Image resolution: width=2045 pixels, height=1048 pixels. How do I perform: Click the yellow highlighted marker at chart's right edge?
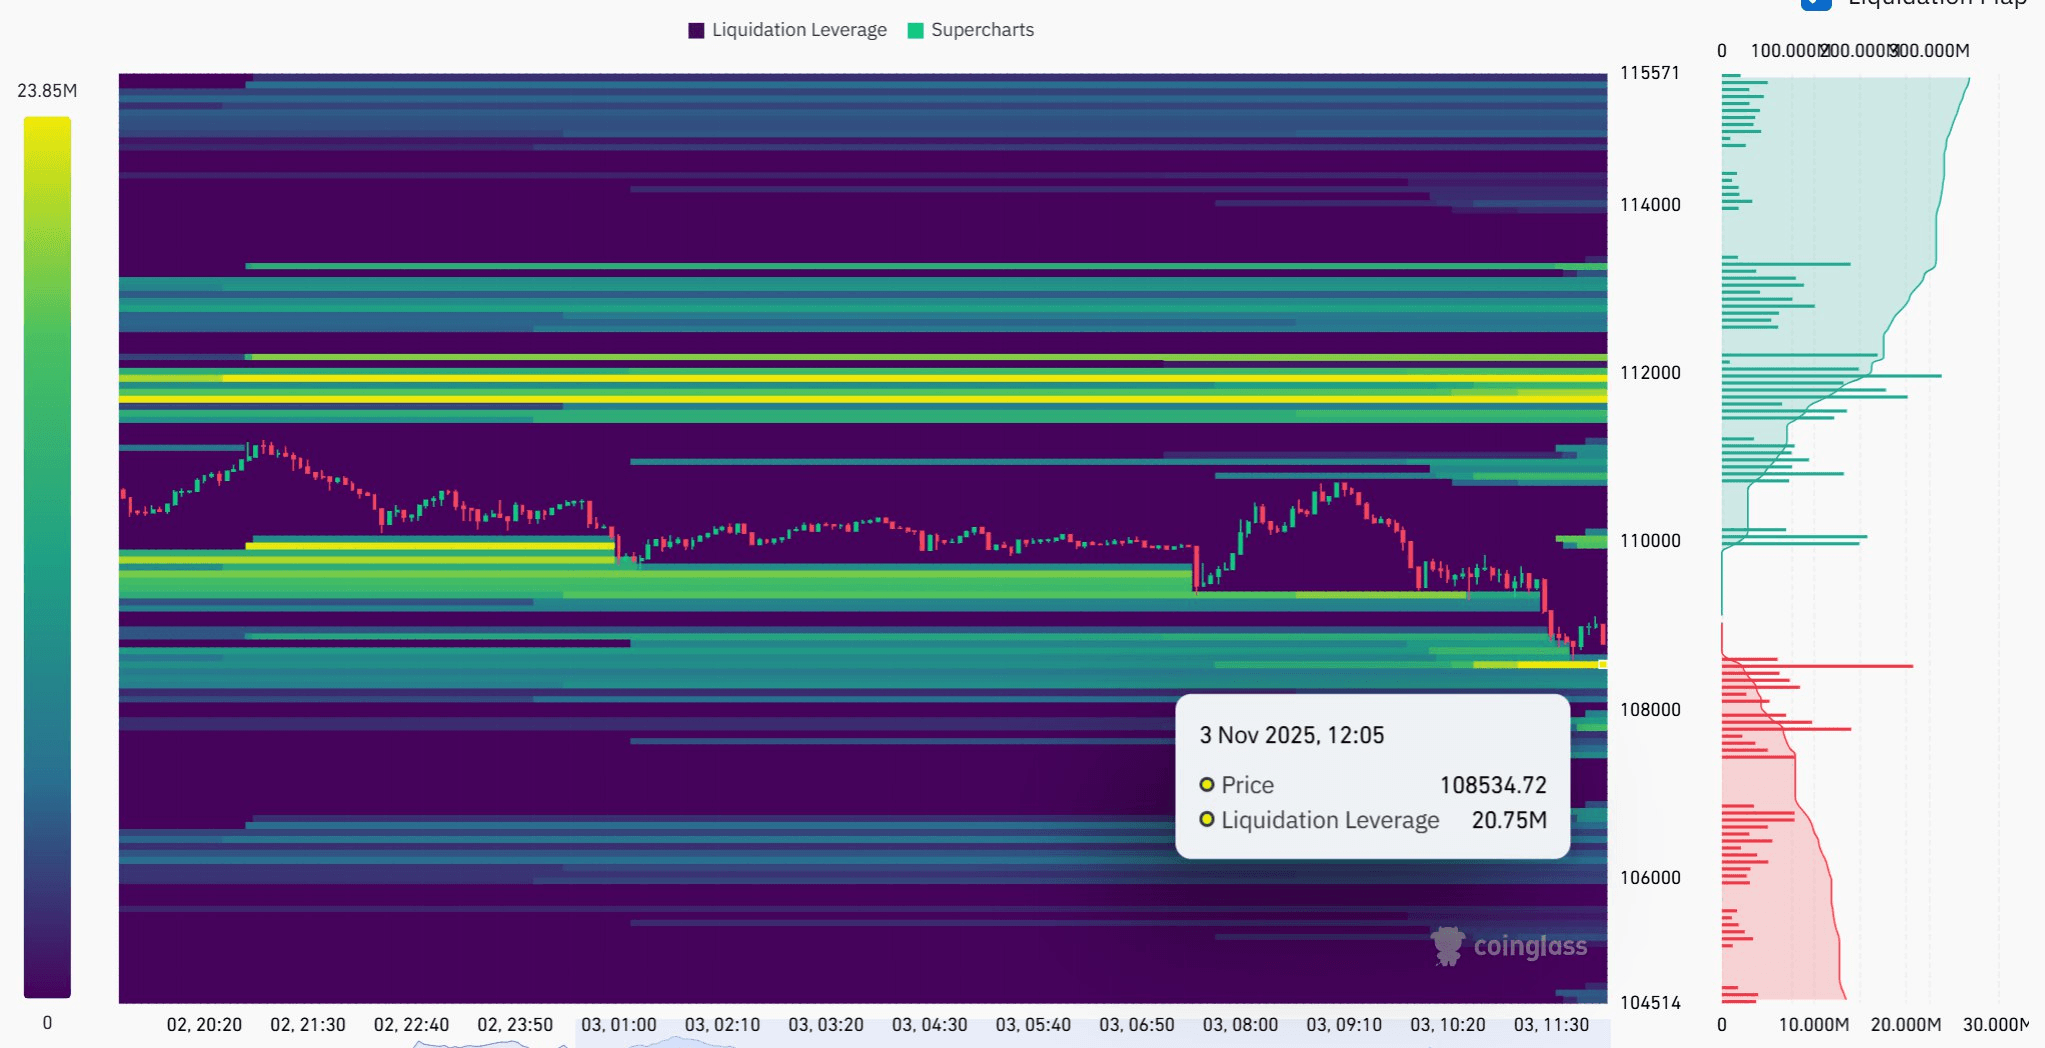[1602, 664]
